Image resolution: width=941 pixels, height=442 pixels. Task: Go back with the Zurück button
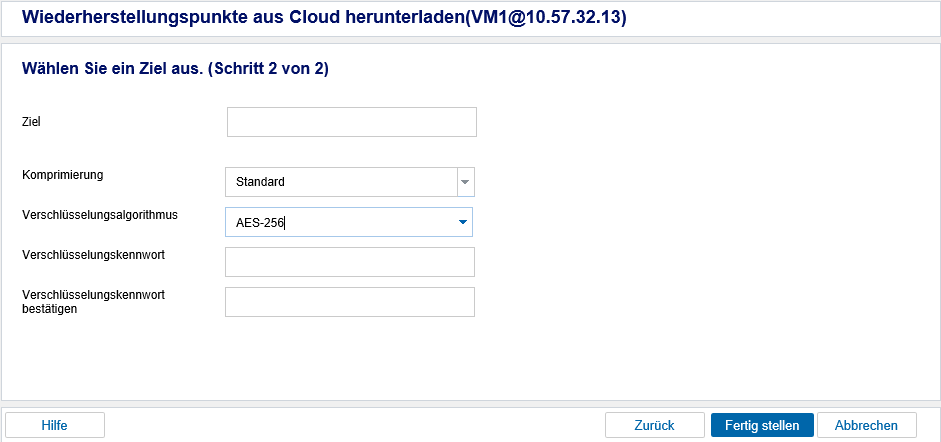click(x=655, y=425)
